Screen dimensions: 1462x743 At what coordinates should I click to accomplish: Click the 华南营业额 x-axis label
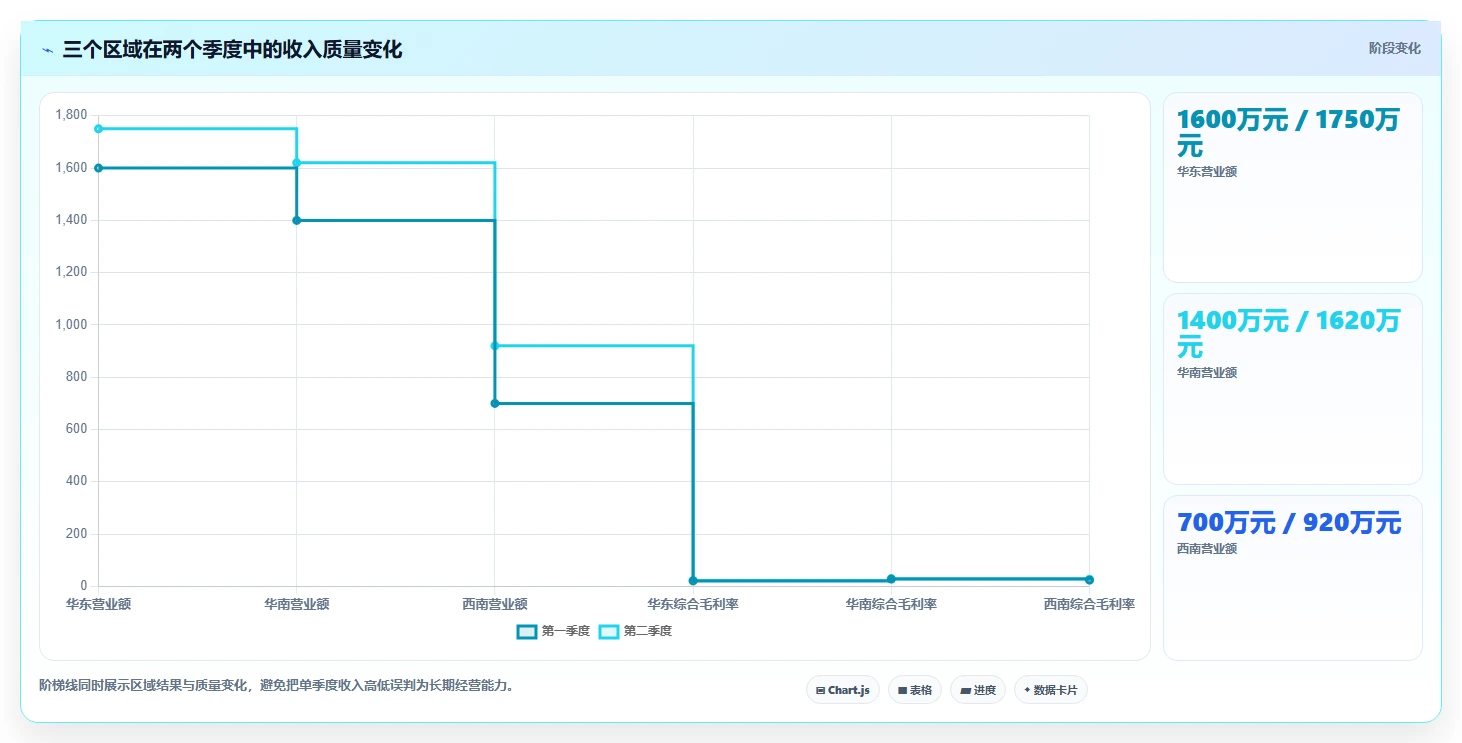pos(297,604)
